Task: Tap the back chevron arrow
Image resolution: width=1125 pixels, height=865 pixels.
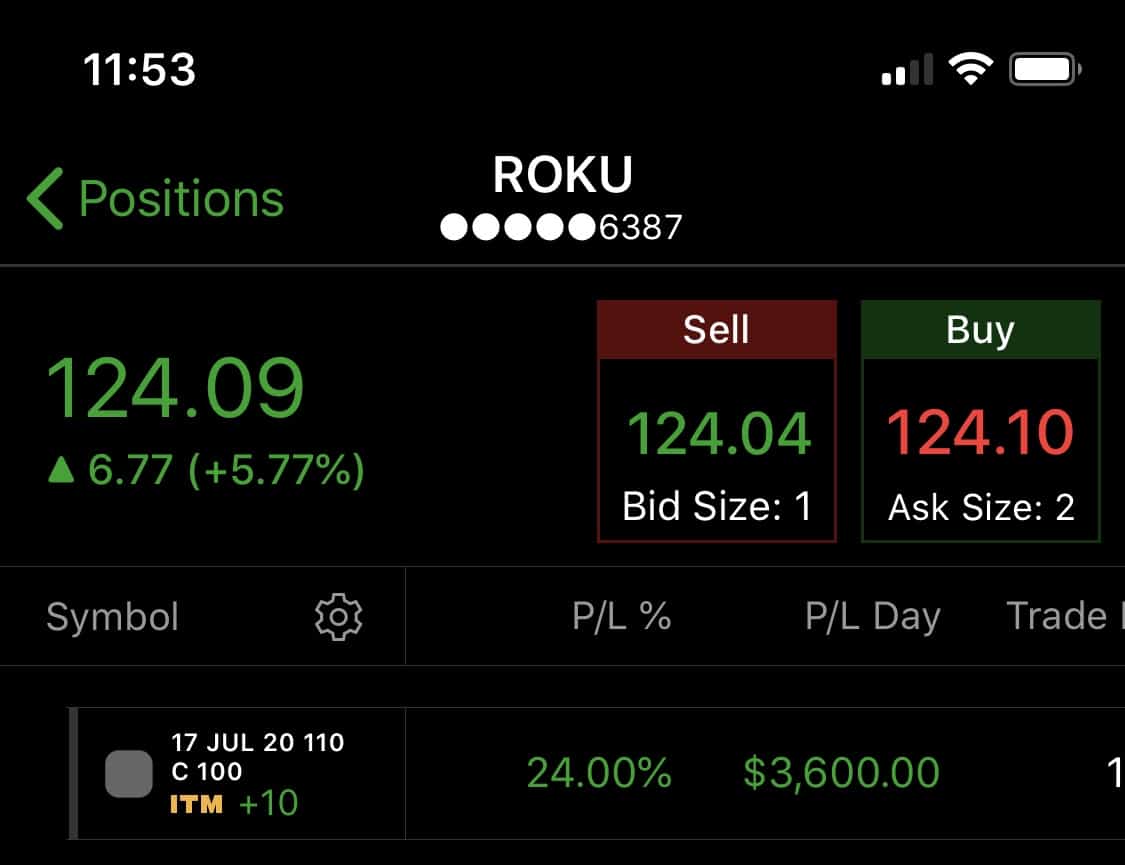Action: [45, 199]
